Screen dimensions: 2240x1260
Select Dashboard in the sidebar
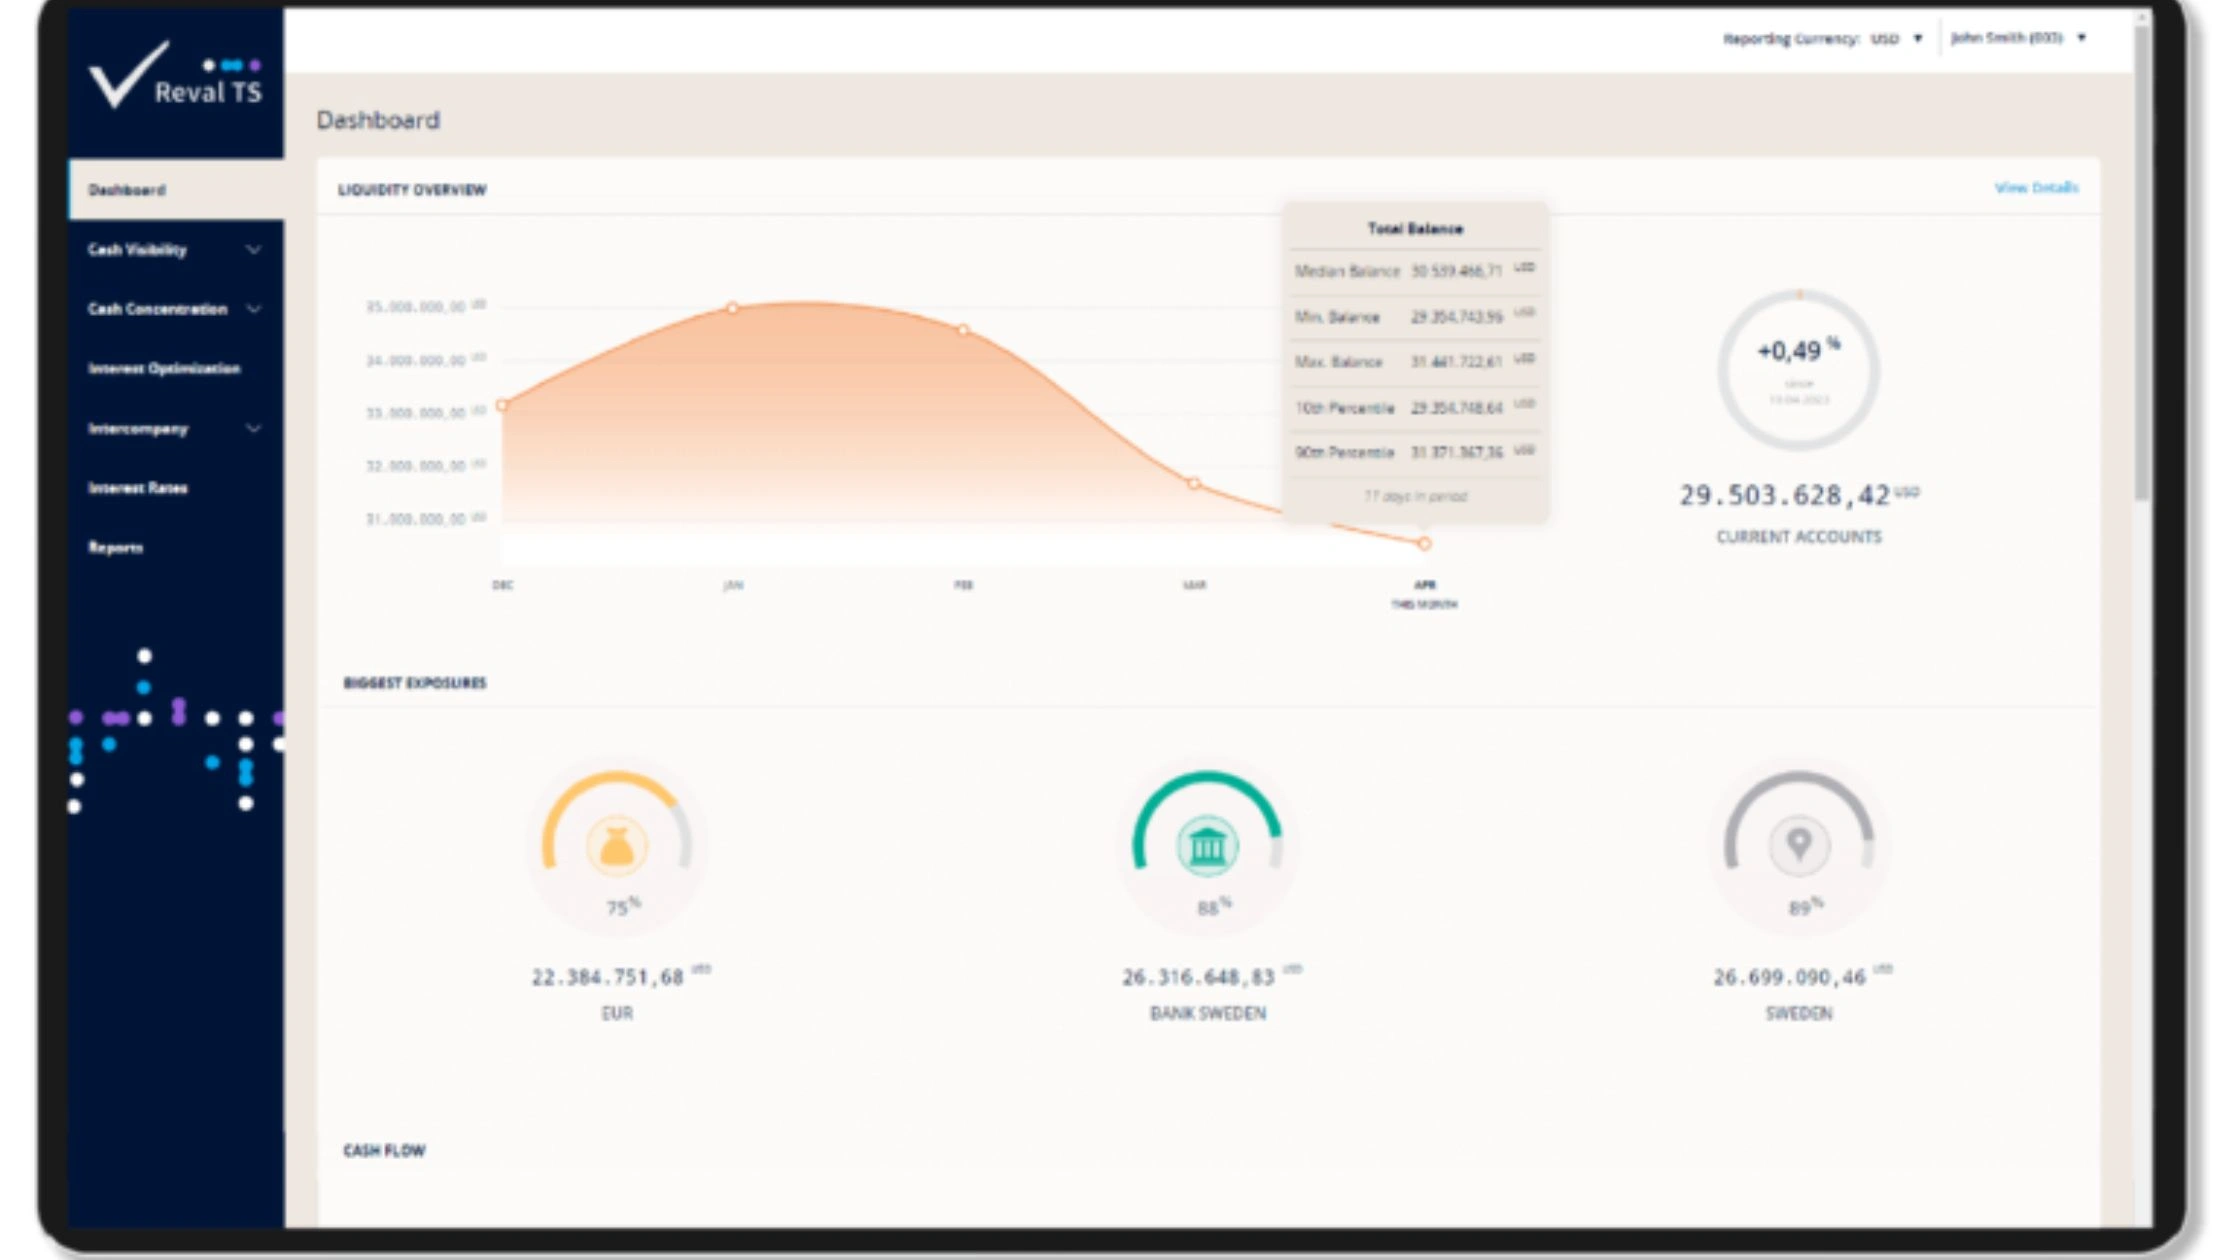tap(127, 190)
